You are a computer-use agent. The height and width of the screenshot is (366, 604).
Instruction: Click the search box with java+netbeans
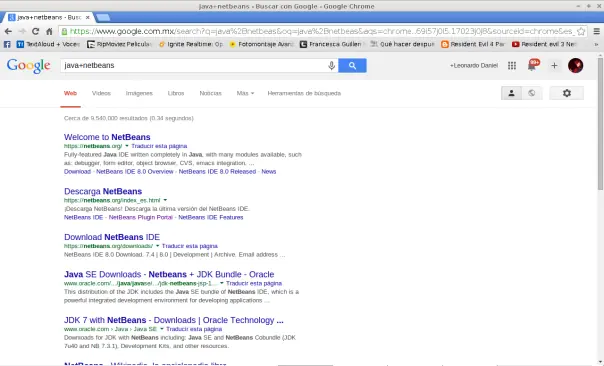coord(193,65)
